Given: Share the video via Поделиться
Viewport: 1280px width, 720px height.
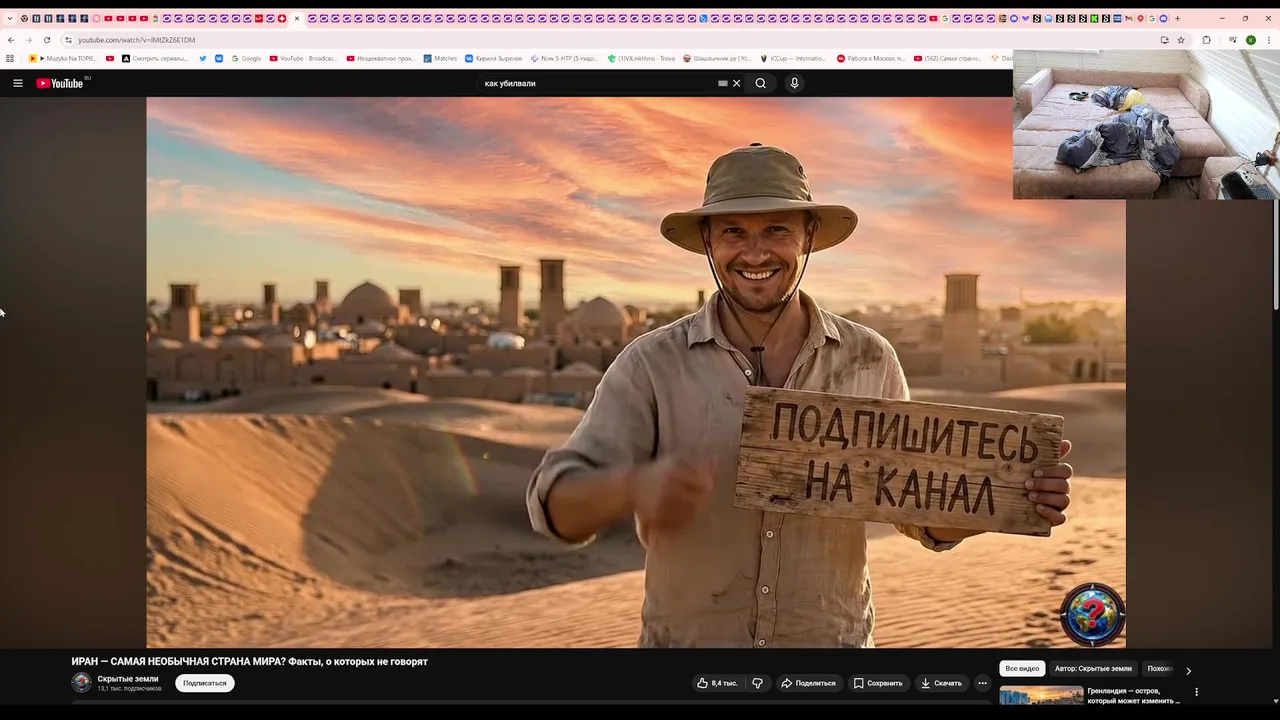Looking at the screenshot, I should pos(808,683).
